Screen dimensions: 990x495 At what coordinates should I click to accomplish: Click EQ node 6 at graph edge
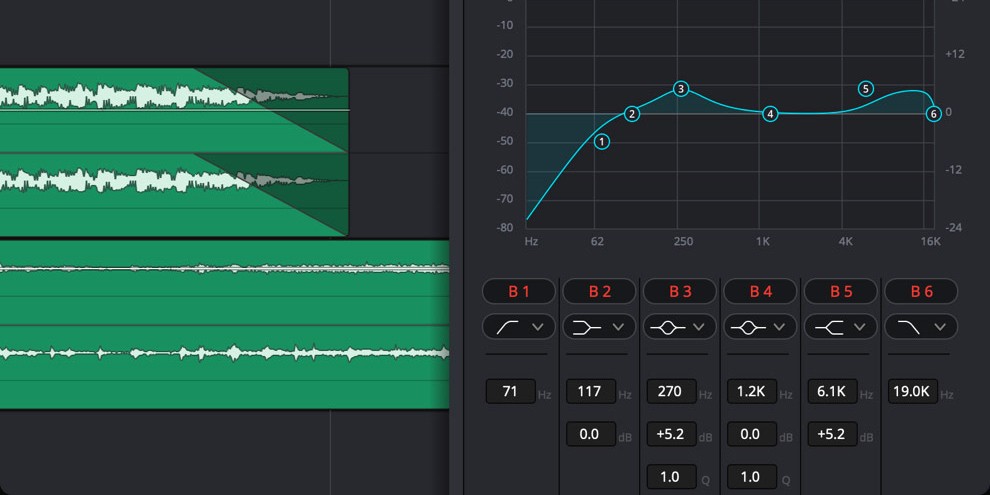tap(934, 114)
